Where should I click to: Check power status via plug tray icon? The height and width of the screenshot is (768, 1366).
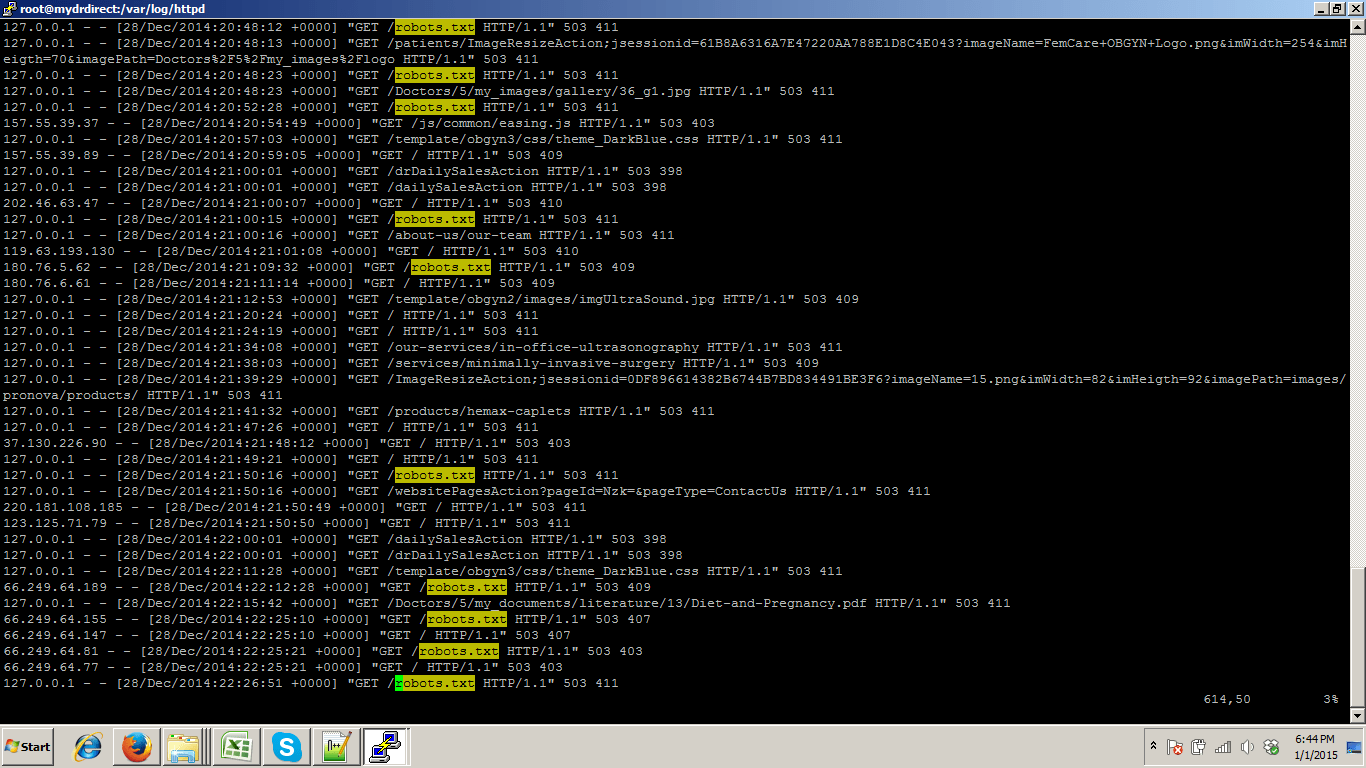click(1199, 746)
